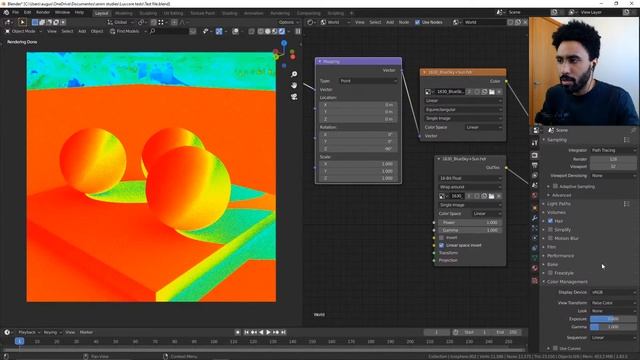Toggle the Use Nodes checkbox
Image resolution: width=640 pixels, height=360 pixels.
[x=417, y=22]
